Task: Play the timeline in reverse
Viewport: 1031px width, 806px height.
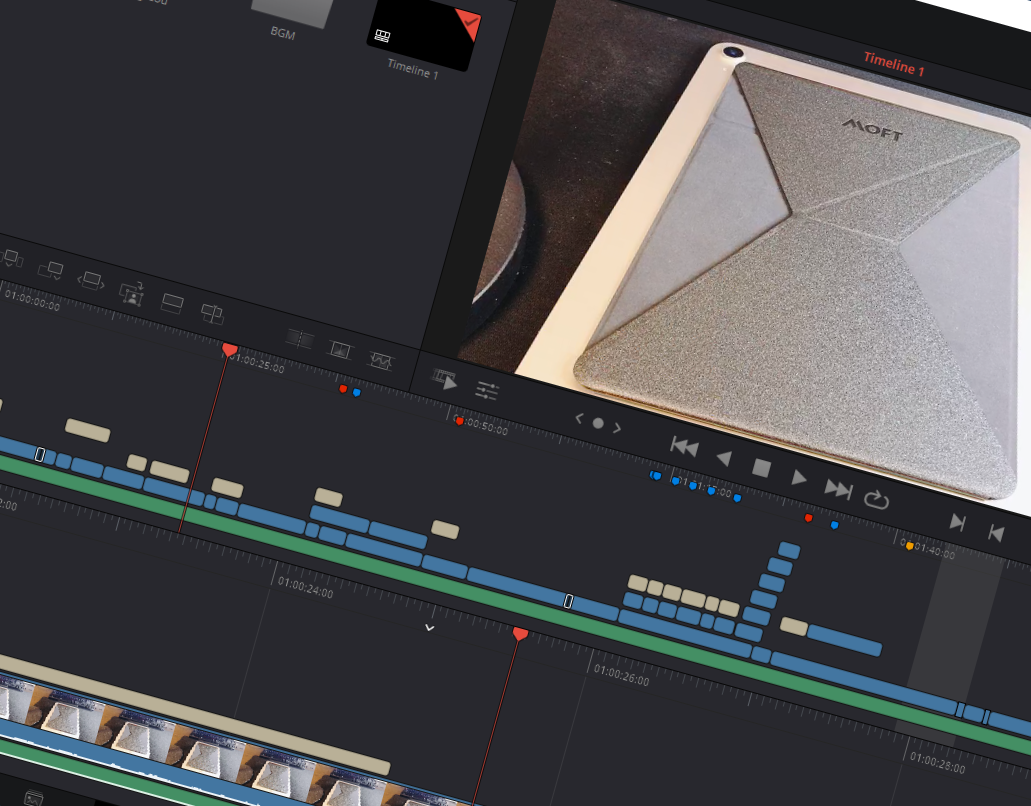Action: pyautogui.click(x=724, y=458)
